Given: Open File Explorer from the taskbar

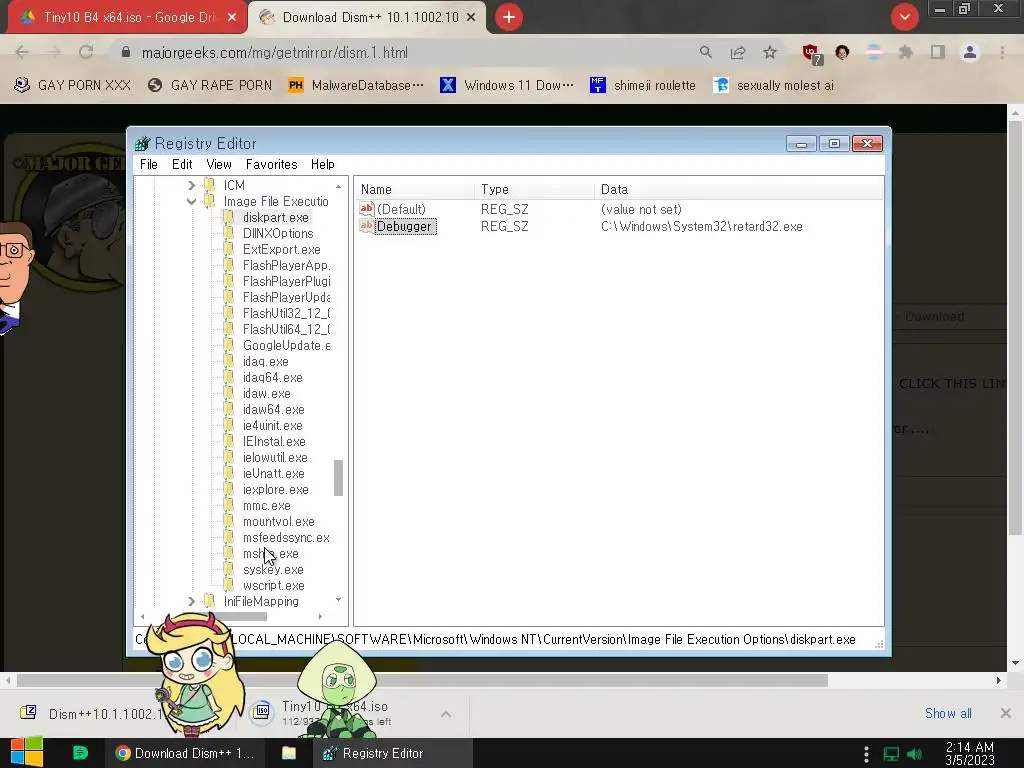Looking at the screenshot, I should [x=289, y=753].
